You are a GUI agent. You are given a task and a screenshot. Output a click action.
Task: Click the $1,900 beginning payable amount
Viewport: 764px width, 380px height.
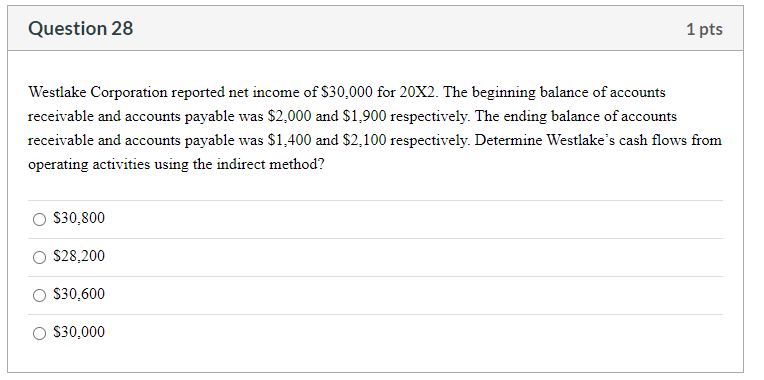365,117
